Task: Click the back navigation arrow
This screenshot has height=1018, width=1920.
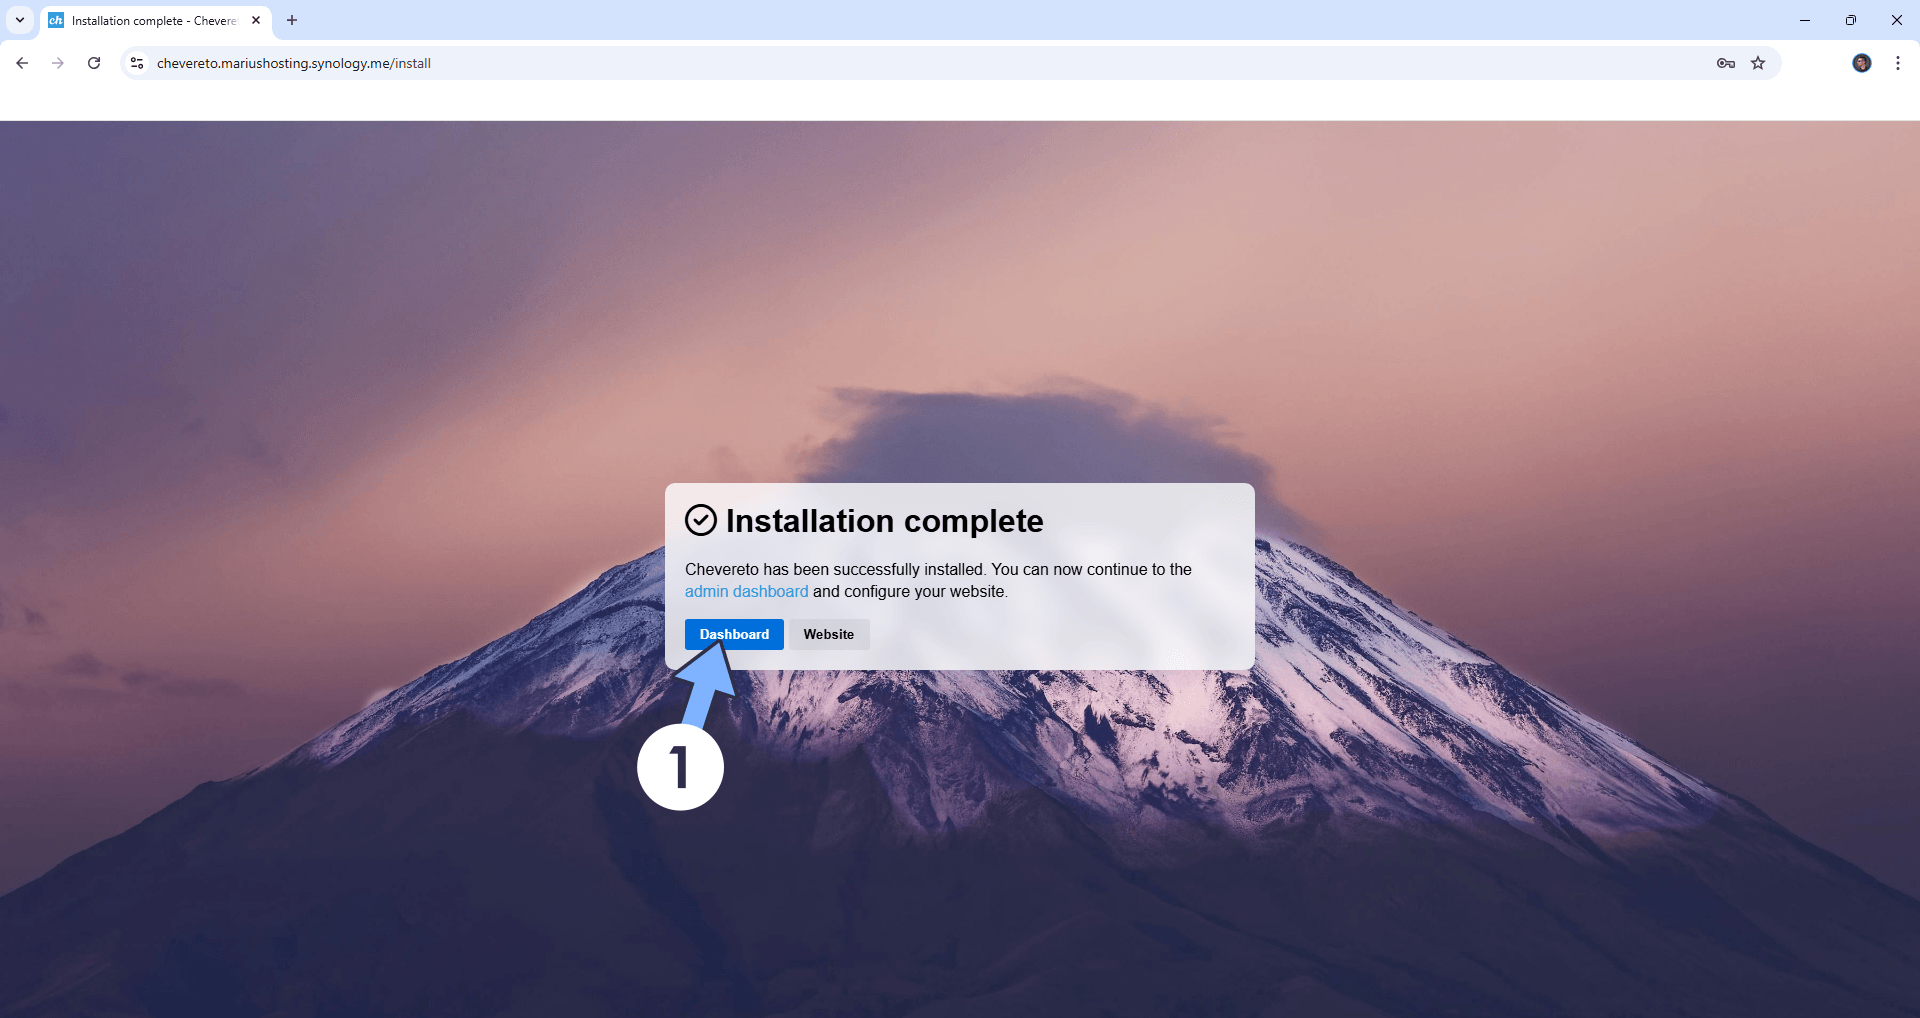Action: click(22, 62)
